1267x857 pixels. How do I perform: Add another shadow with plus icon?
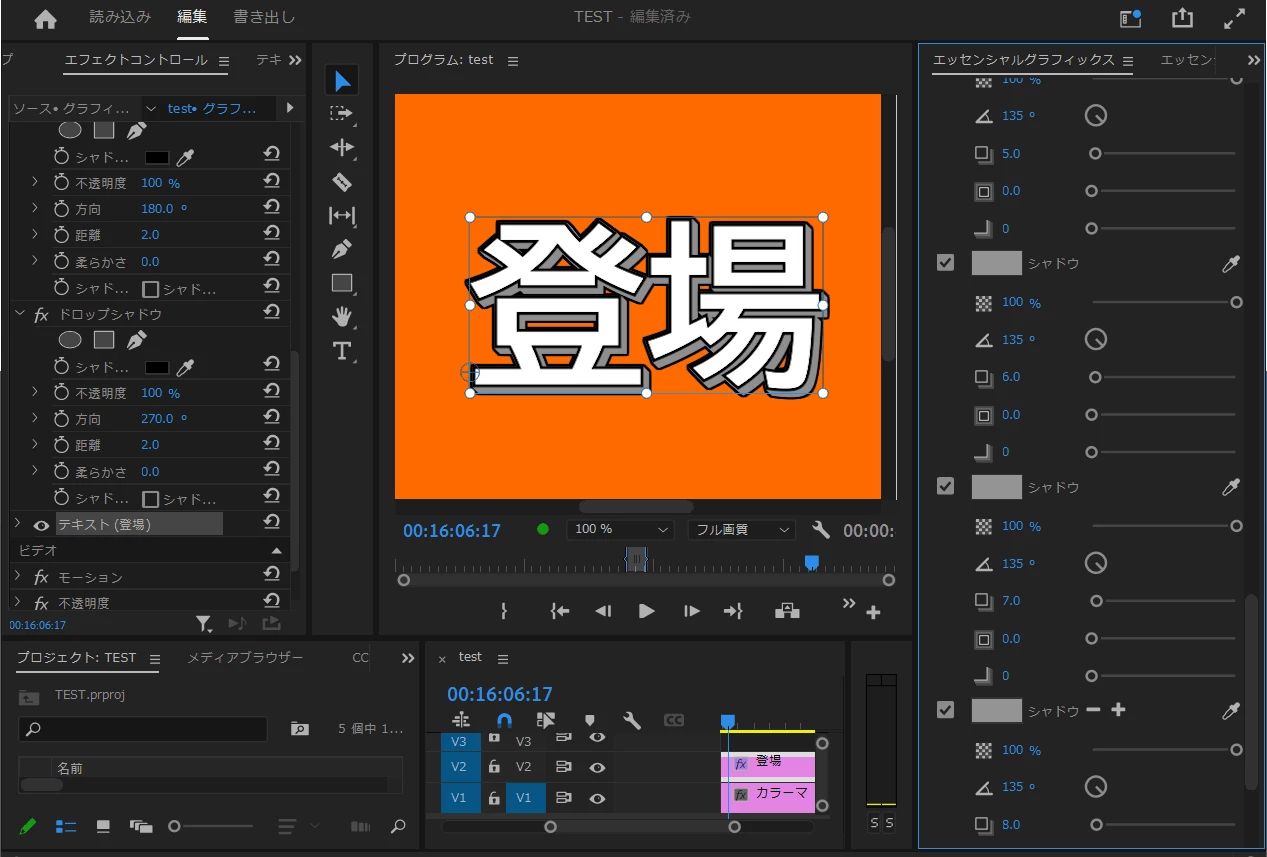click(1118, 709)
